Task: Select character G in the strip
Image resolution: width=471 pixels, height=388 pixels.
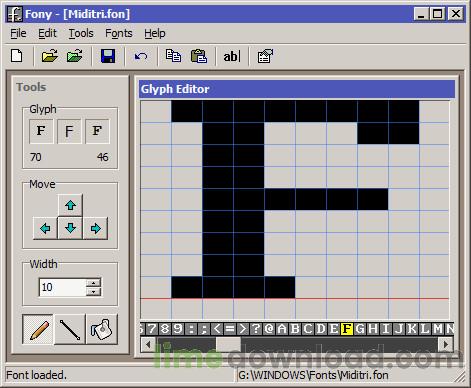Action: (360, 329)
